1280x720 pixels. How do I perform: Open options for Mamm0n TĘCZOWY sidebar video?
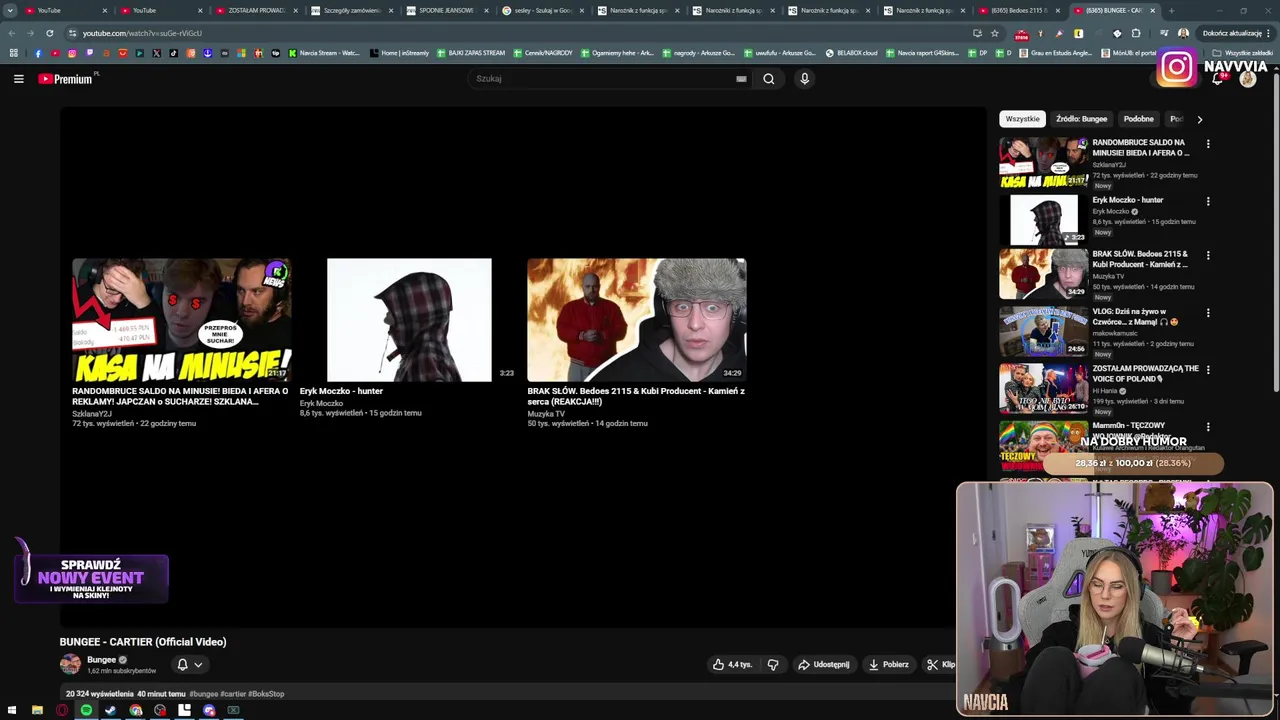point(1207,427)
